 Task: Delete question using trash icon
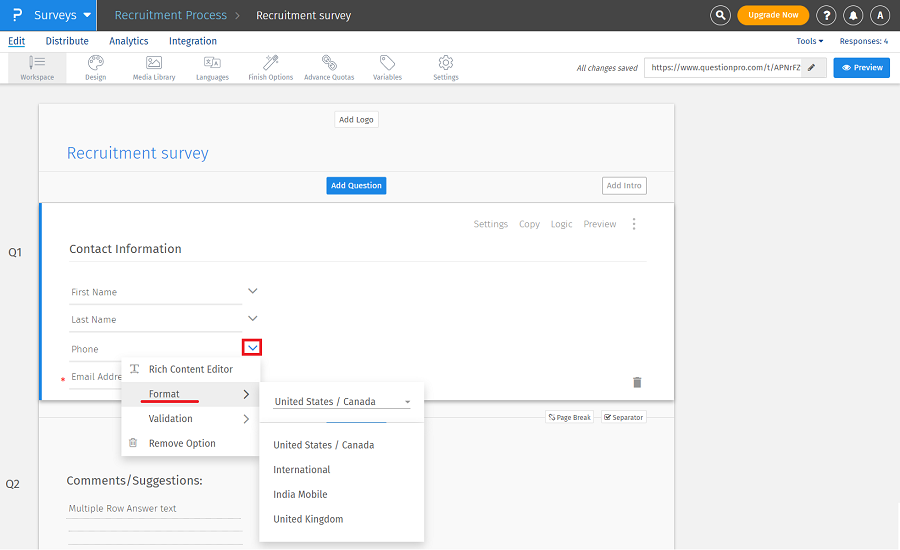point(637,382)
